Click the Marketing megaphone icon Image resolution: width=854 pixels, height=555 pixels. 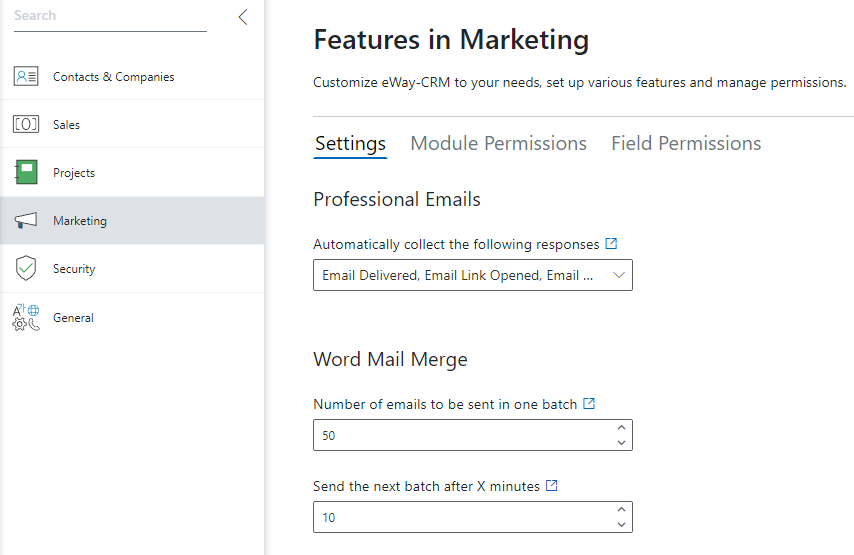pos(26,221)
